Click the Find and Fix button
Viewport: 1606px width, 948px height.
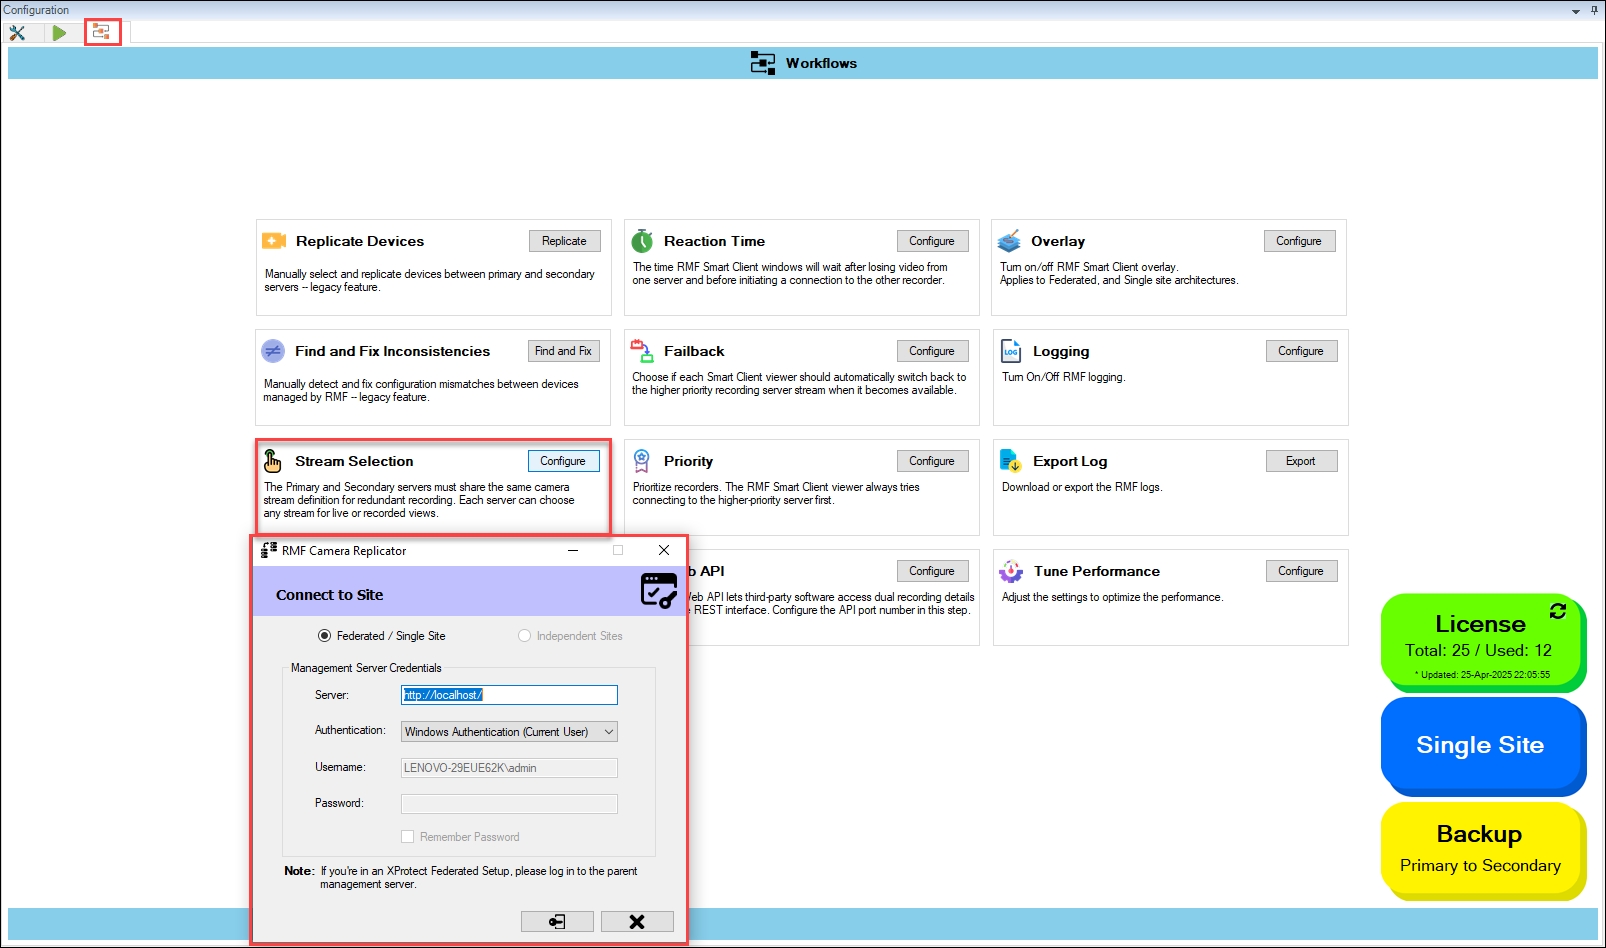click(x=563, y=351)
